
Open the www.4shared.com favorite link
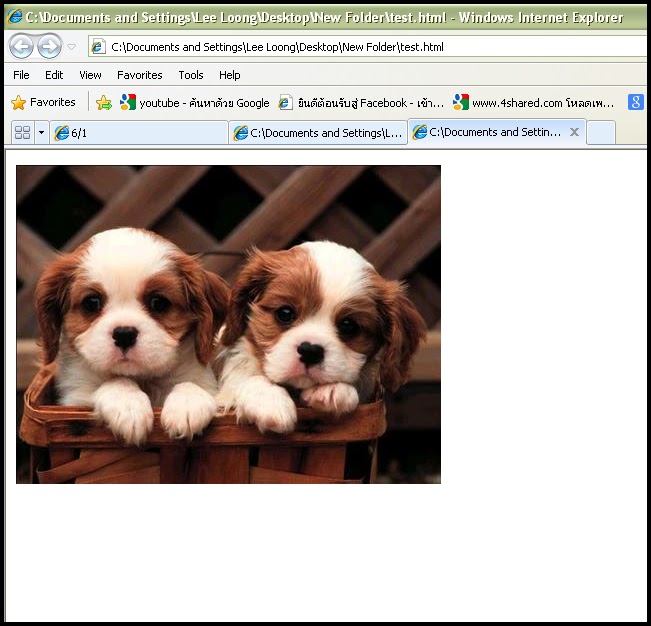point(534,103)
